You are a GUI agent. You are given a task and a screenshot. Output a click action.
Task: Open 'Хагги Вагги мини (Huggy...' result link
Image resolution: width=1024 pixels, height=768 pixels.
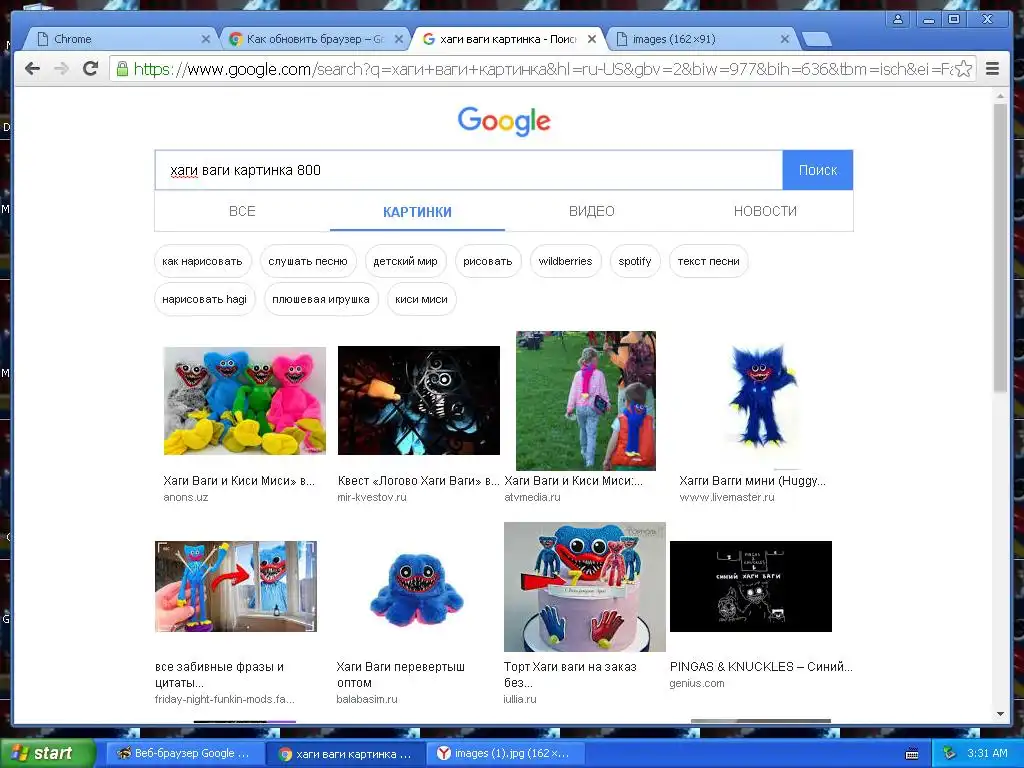[x=752, y=481]
